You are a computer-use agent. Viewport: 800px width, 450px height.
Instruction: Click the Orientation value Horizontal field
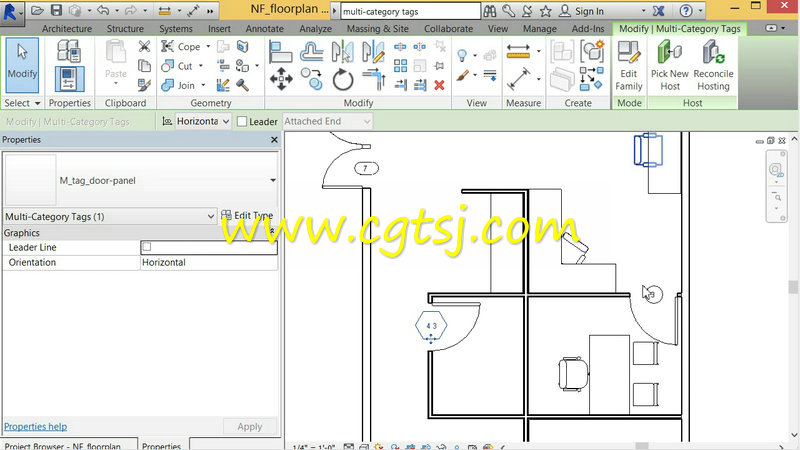pos(209,262)
